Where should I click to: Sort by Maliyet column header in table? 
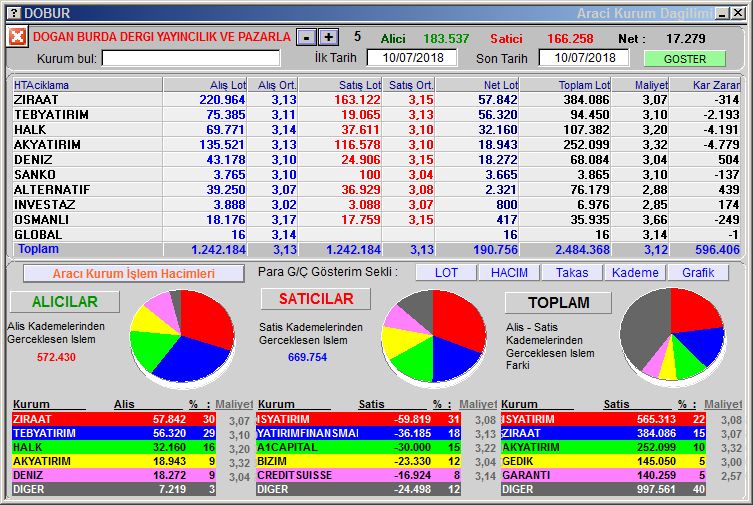click(640, 85)
